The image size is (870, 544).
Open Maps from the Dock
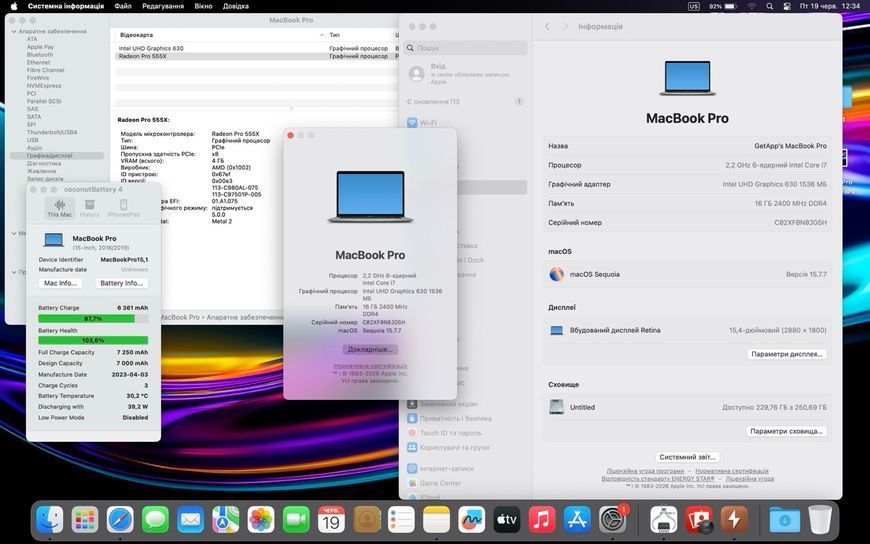pos(225,520)
